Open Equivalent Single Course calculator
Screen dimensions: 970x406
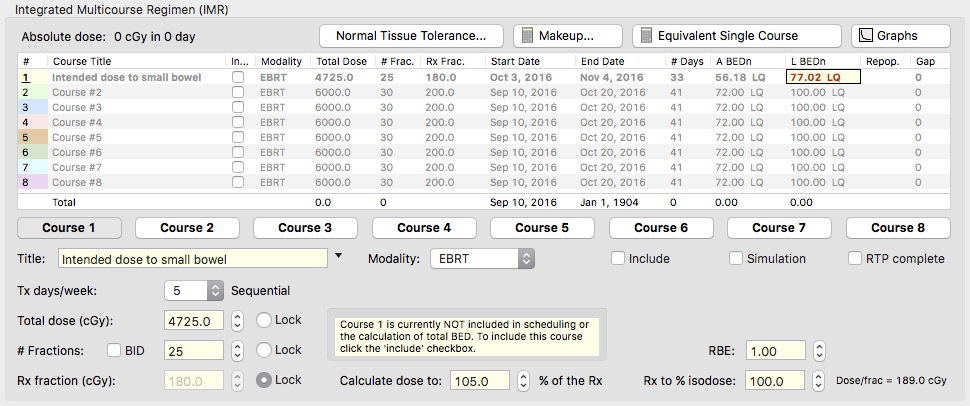(x=735, y=36)
